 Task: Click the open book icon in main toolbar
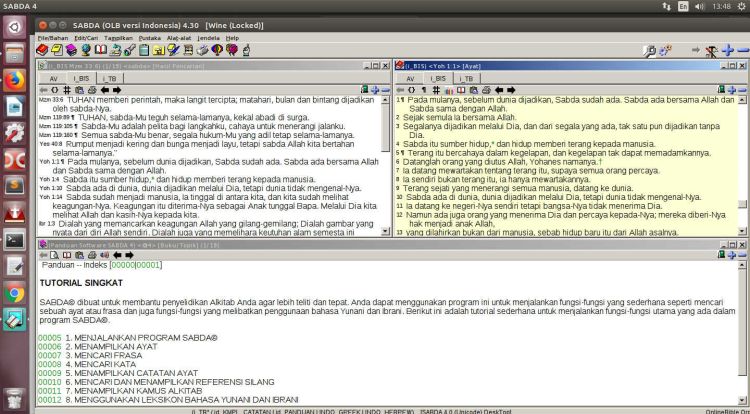pos(101,50)
